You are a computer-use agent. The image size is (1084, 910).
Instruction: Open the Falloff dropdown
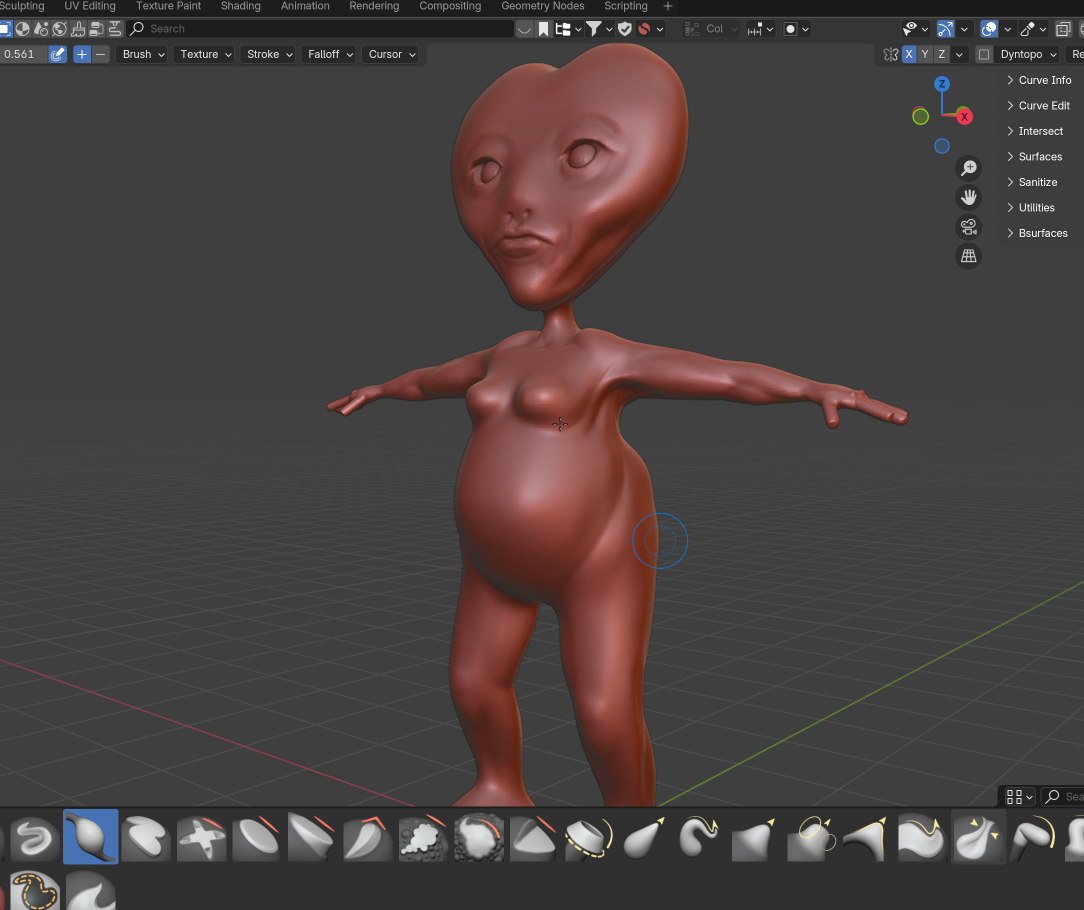[330, 55]
